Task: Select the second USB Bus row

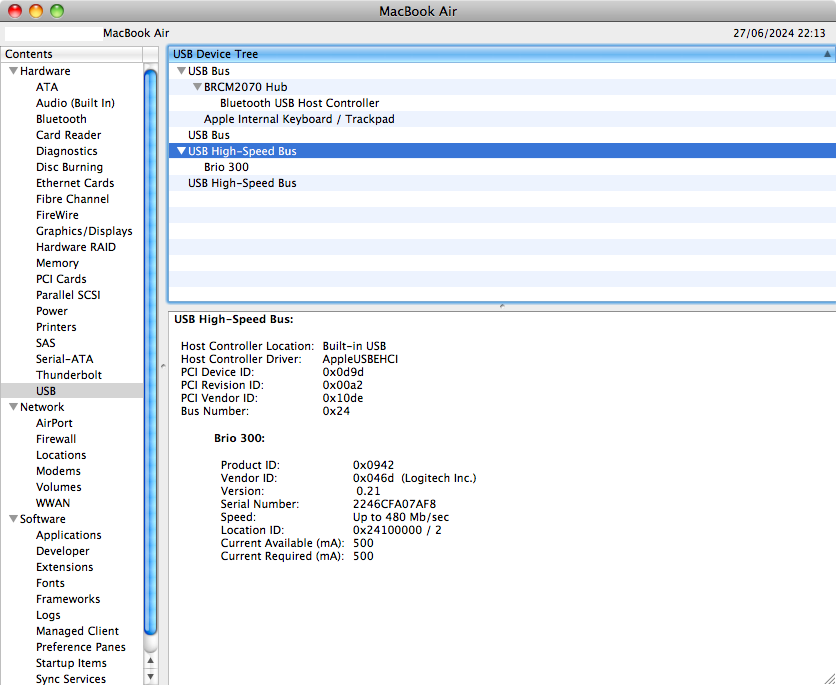Action: pos(502,135)
